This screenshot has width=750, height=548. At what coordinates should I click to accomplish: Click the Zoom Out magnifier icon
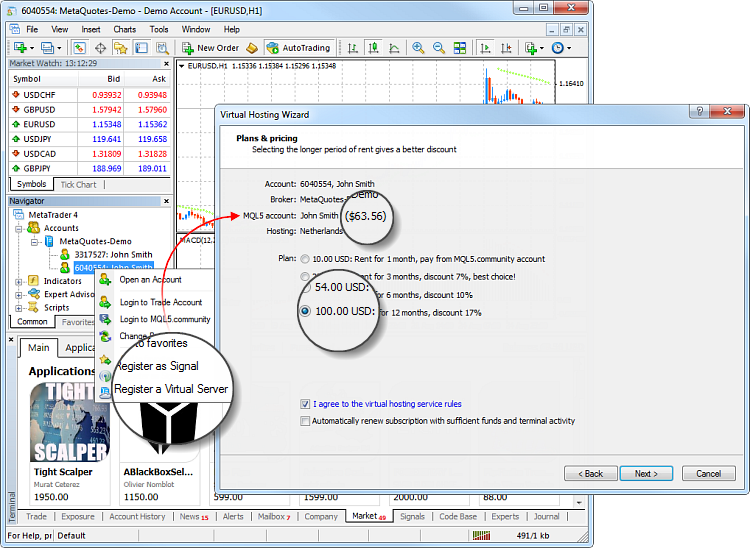click(440, 47)
